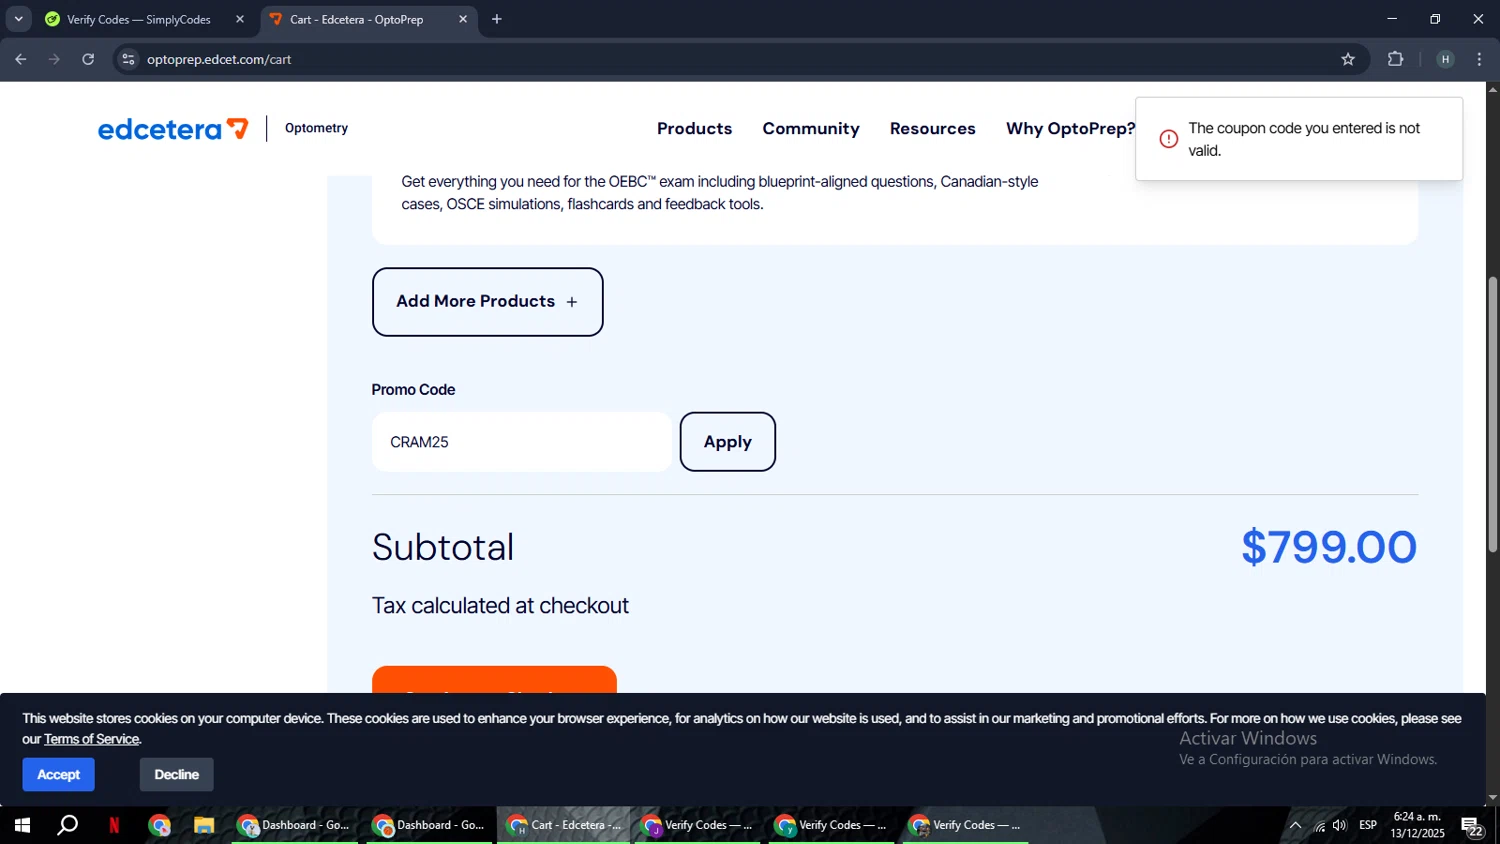Click the error icon in coupon notification
The height and width of the screenshot is (844, 1500).
click(x=1168, y=139)
